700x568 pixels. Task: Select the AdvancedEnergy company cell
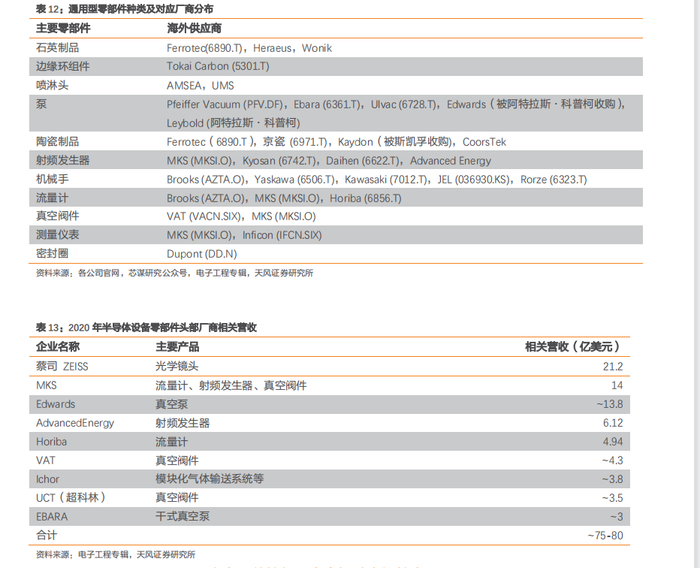click(75, 423)
